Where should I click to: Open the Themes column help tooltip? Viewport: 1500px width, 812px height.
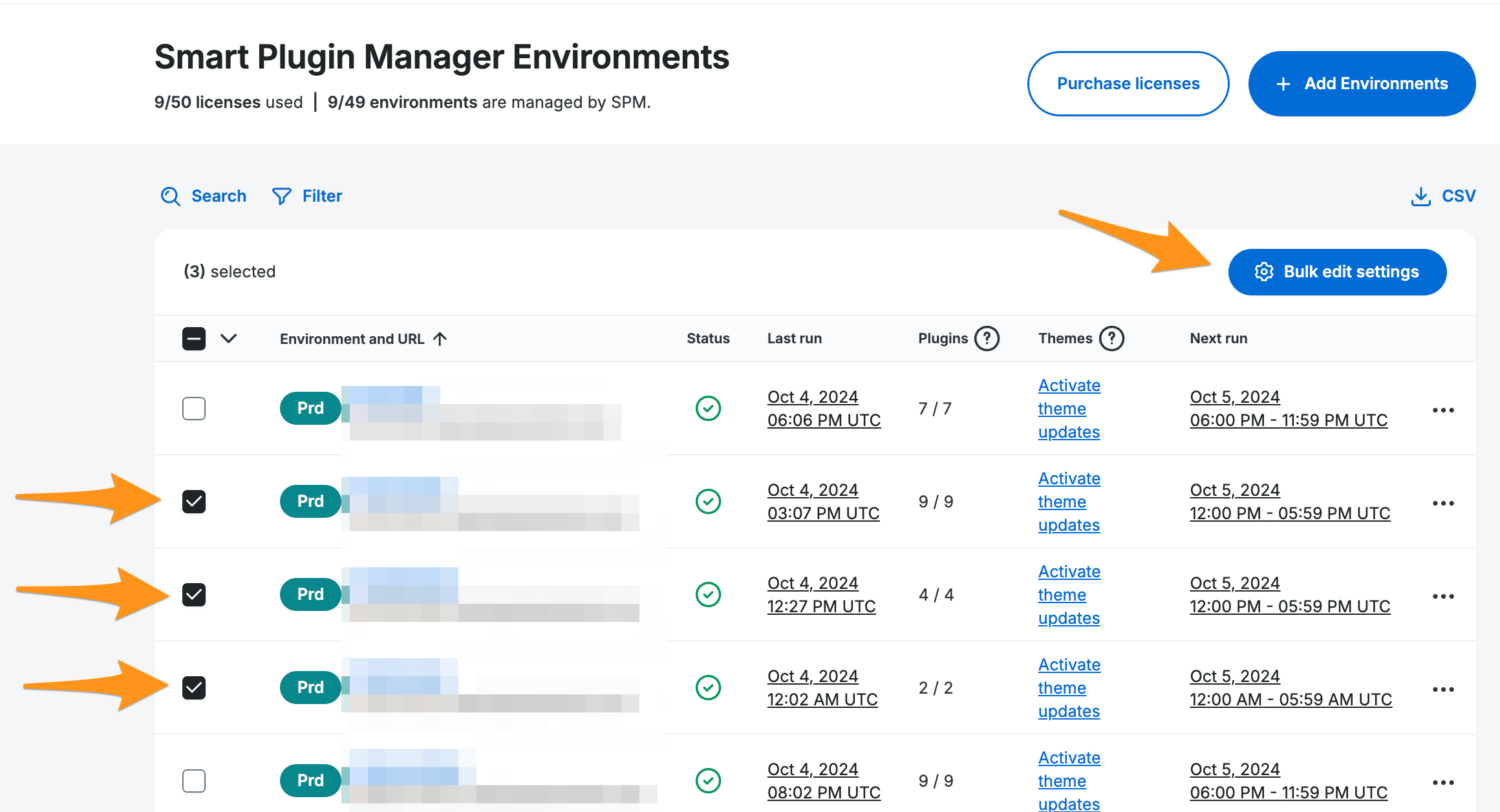pos(1111,338)
